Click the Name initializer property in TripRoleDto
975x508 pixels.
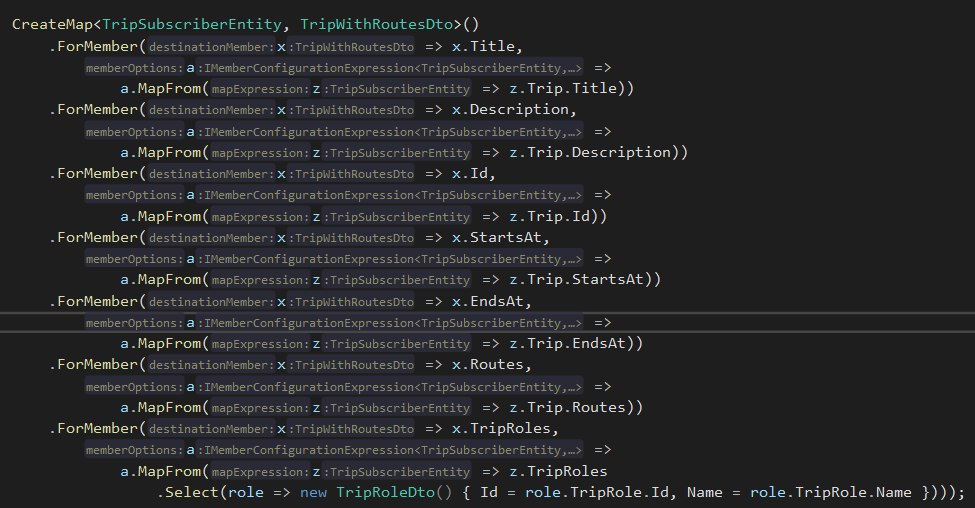click(705, 492)
